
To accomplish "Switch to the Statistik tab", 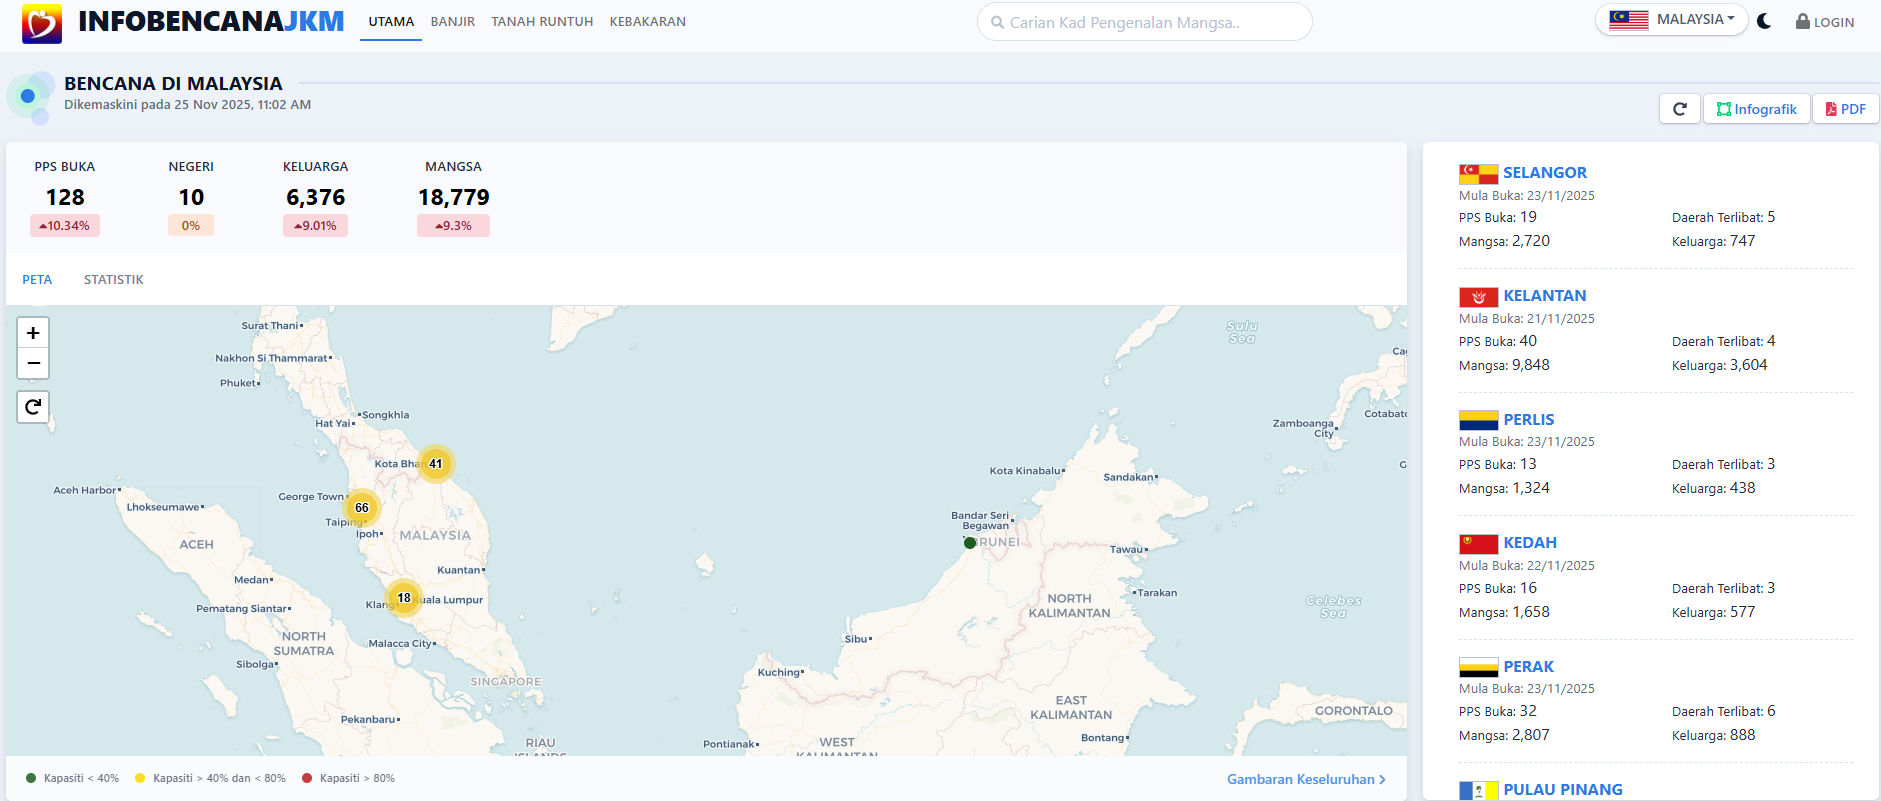I will (x=113, y=280).
